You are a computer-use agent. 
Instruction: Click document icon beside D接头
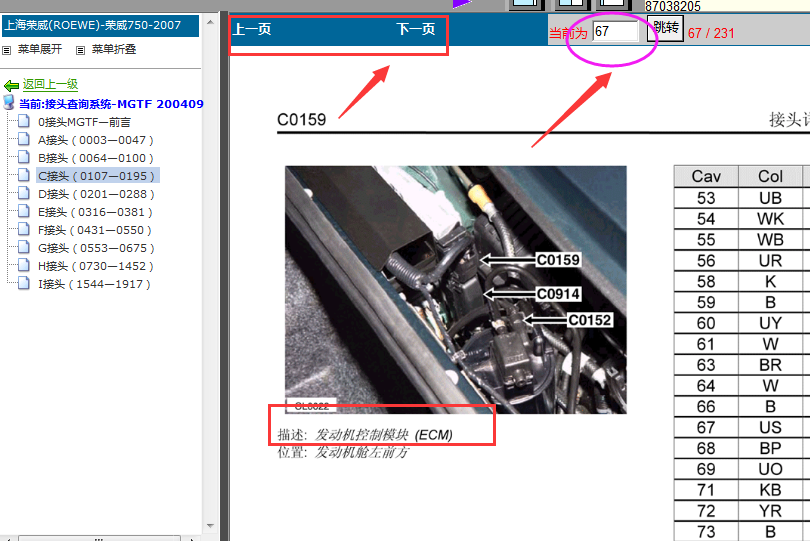[24, 193]
